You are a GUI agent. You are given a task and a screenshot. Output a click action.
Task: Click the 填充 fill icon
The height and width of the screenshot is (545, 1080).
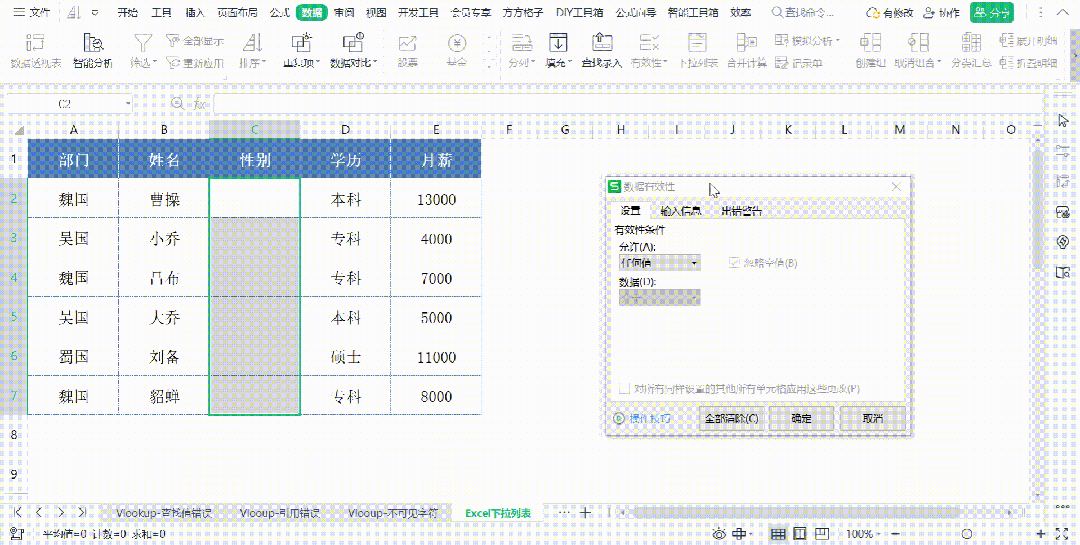557,43
